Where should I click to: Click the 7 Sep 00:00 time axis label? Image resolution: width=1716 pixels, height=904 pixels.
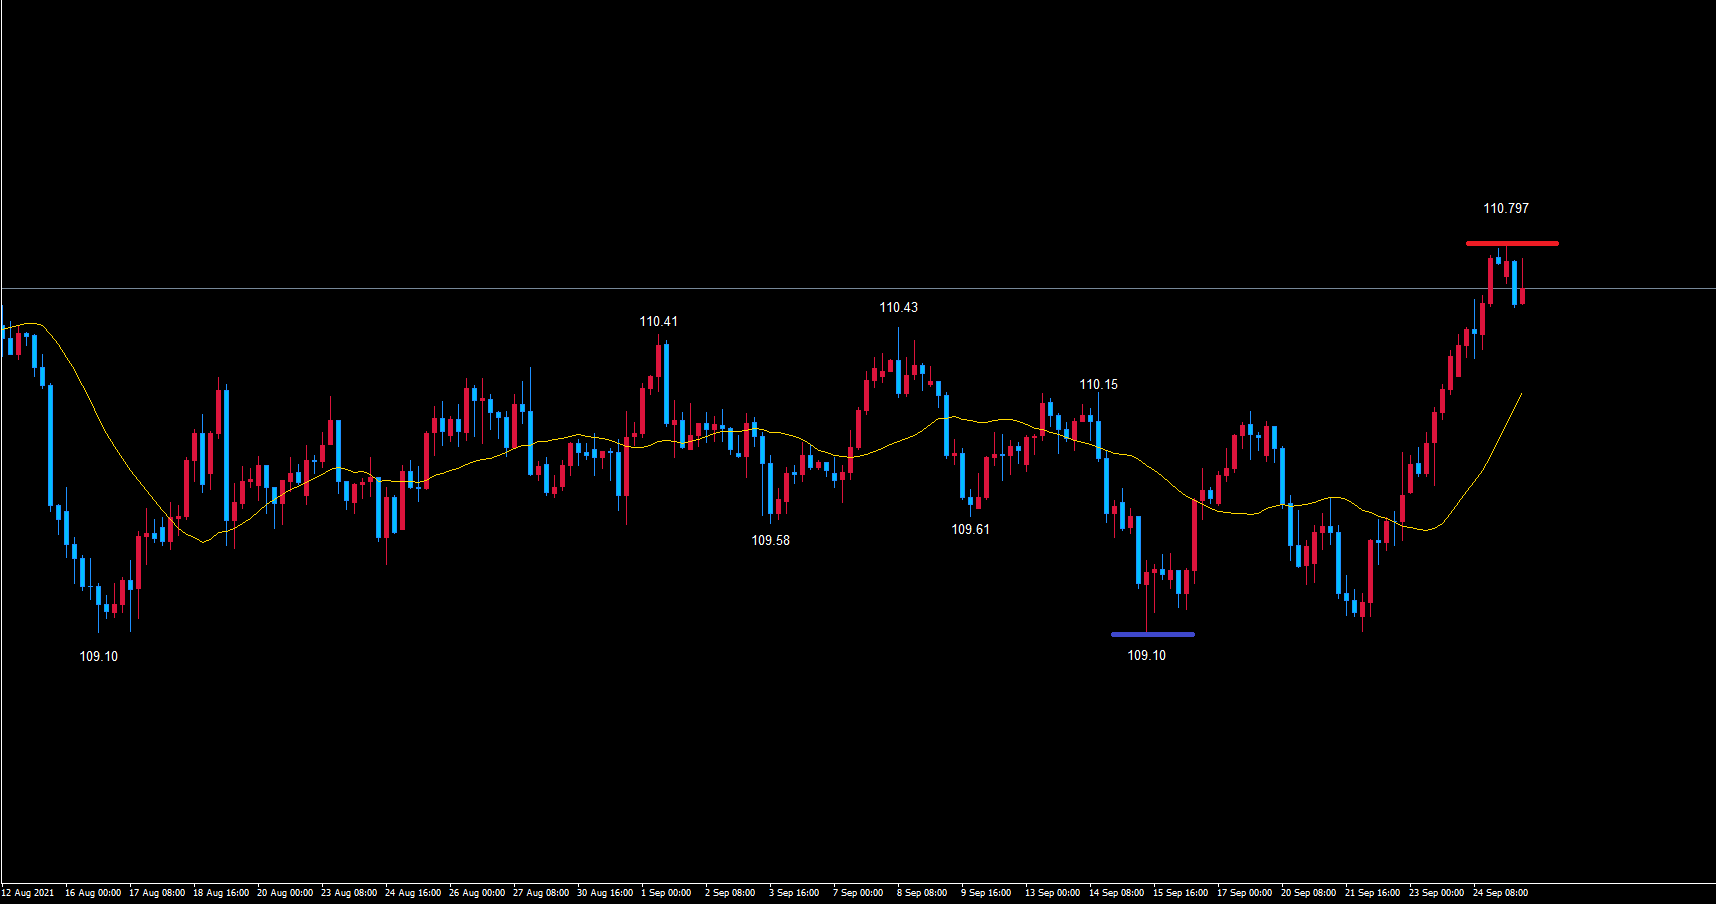click(858, 893)
